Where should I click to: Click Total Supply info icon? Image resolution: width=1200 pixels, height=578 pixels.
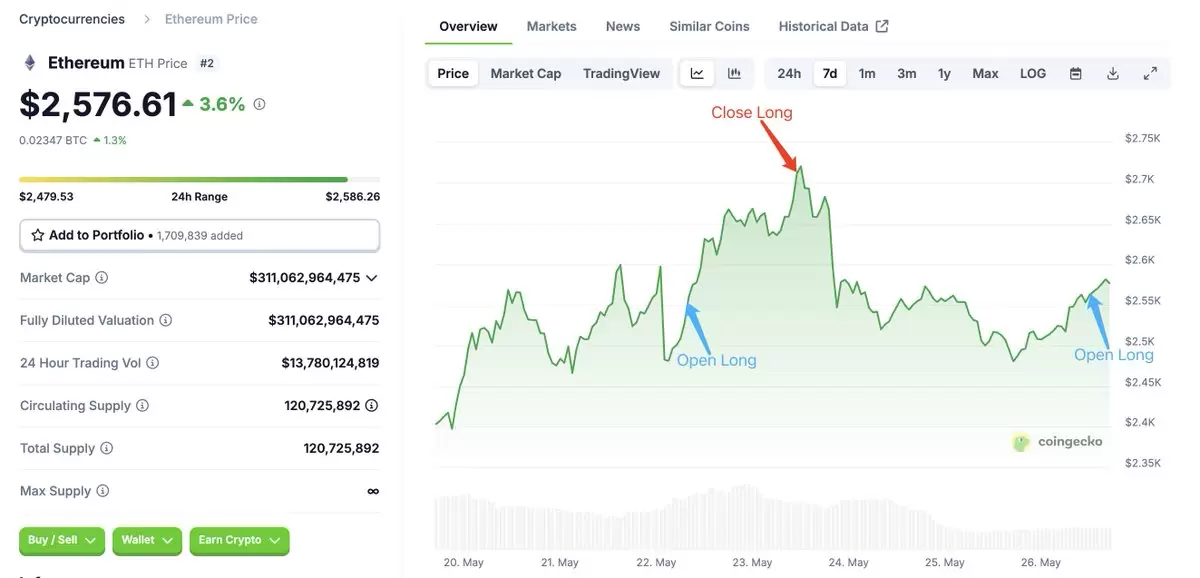point(107,449)
